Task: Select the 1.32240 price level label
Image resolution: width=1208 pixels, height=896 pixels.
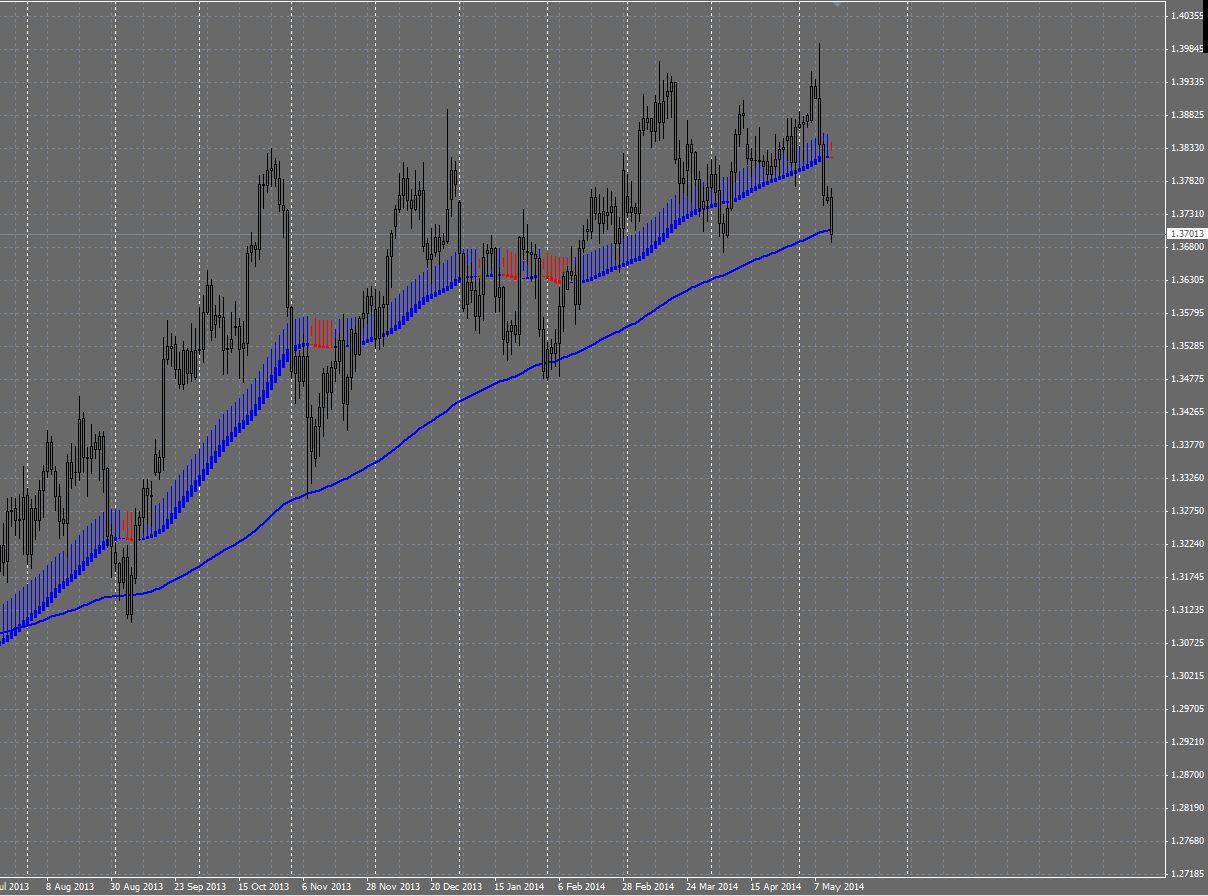Action: pyautogui.click(x=1188, y=544)
